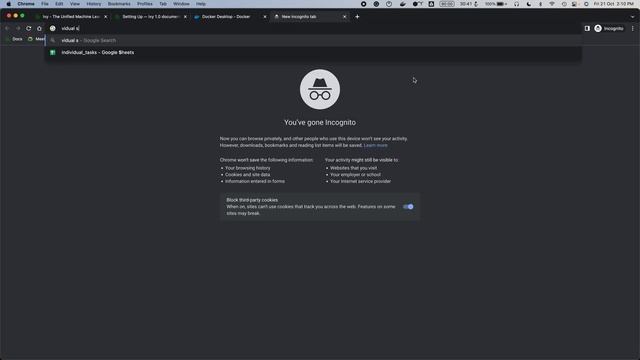Open the History menu
This screenshot has height=360, width=640.
click(93, 4)
